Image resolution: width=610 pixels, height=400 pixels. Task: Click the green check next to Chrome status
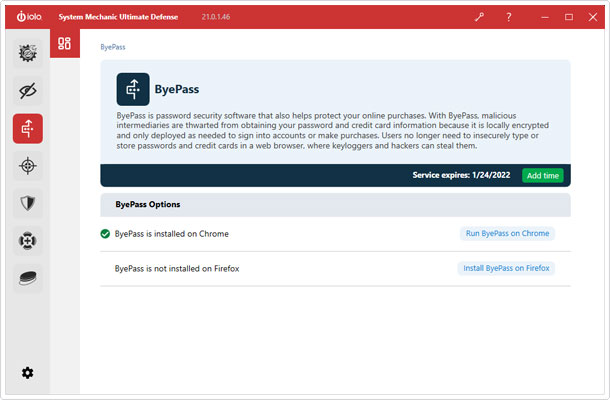pyautogui.click(x=105, y=233)
